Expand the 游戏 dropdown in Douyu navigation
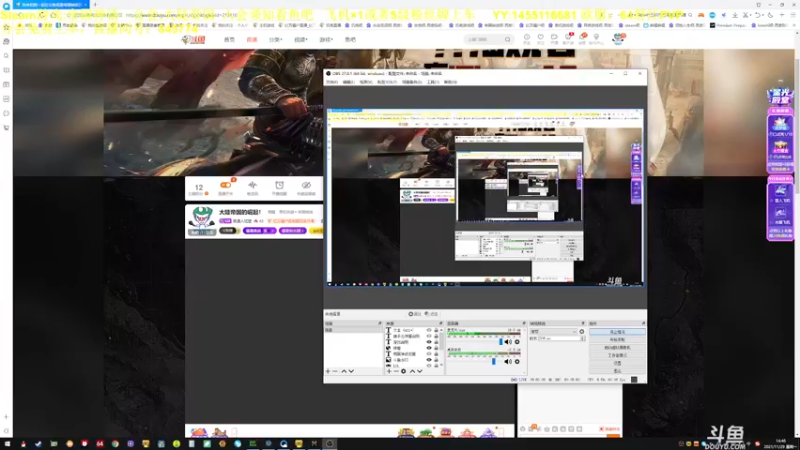 coord(326,39)
